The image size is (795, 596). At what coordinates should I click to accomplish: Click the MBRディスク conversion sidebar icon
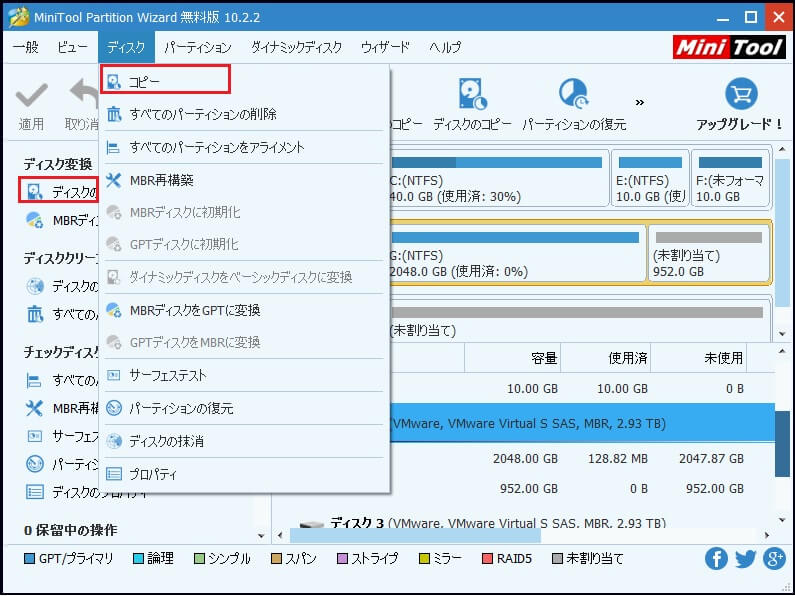click(x=34, y=220)
